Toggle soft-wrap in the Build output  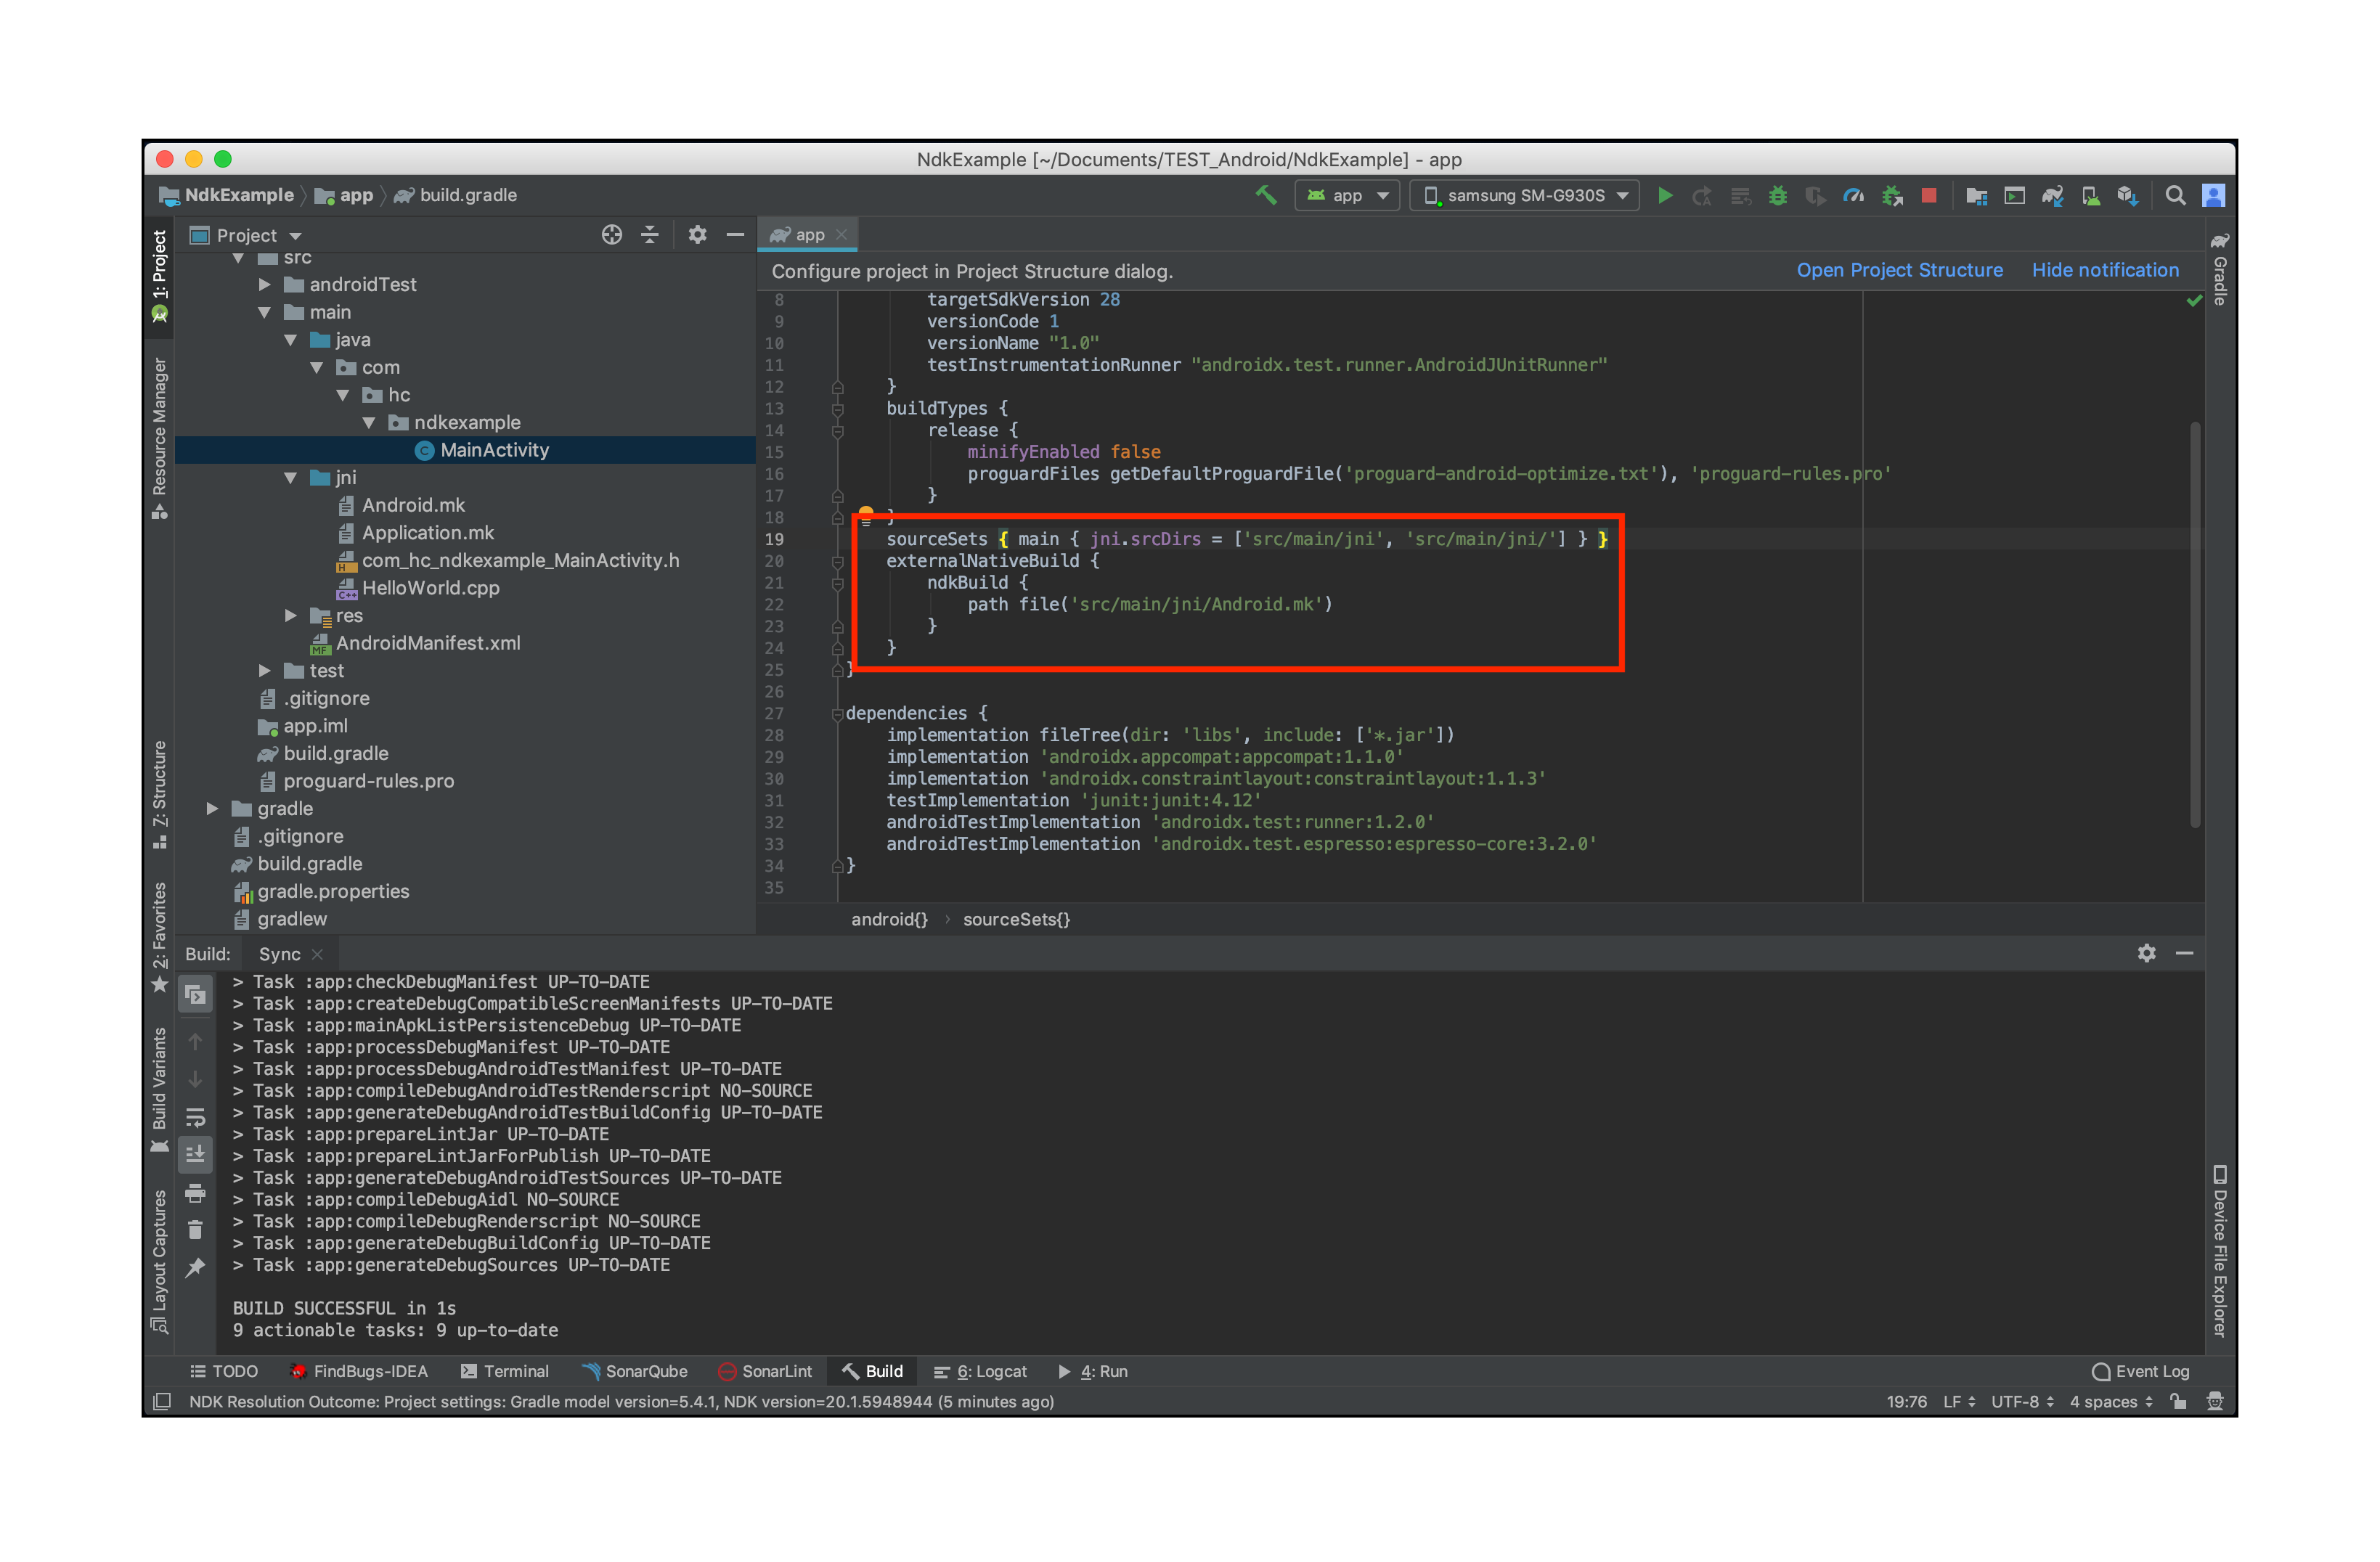pos(196,1117)
